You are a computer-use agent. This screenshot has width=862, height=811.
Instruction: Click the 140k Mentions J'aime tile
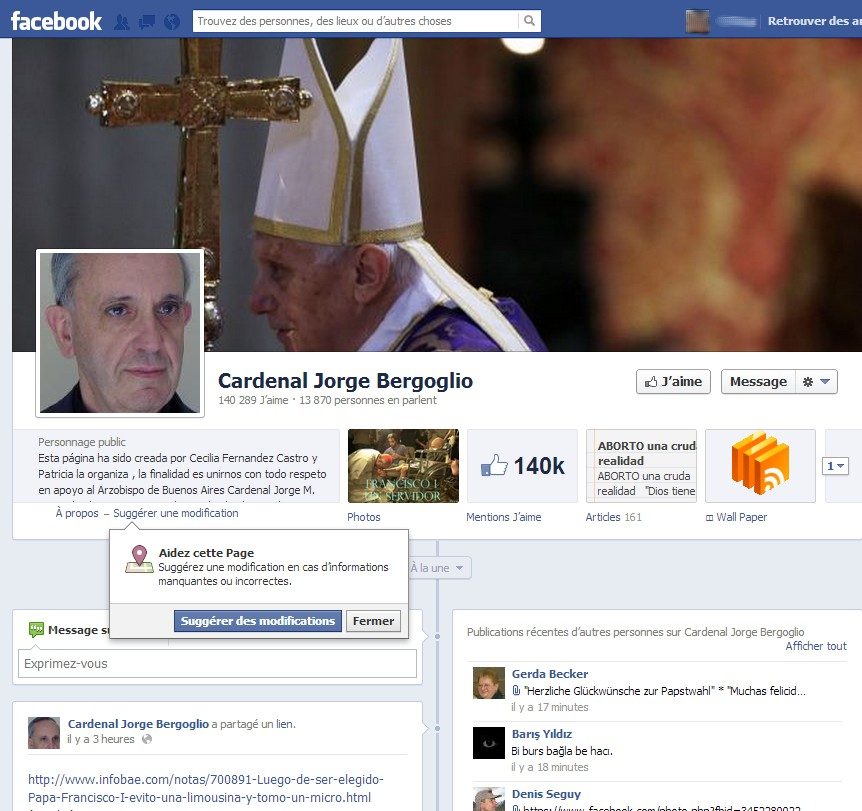[x=522, y=466]
